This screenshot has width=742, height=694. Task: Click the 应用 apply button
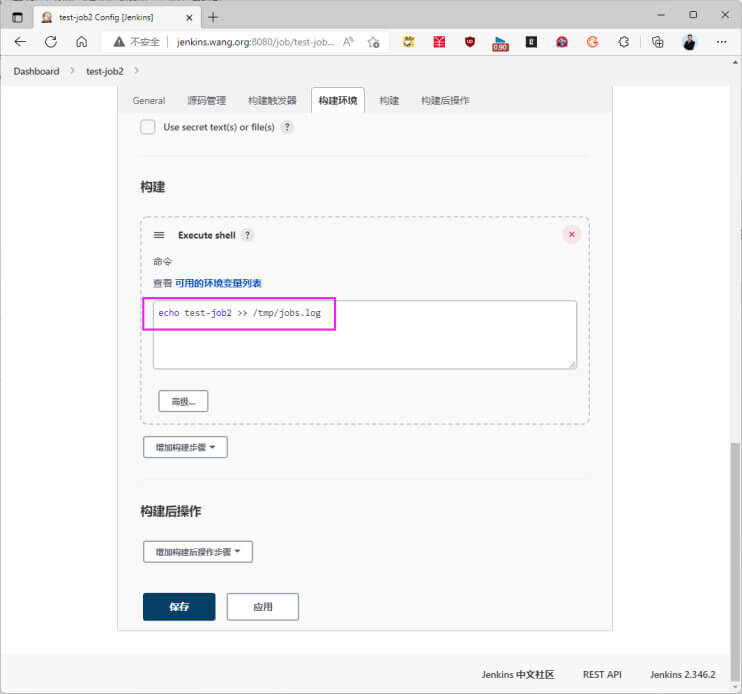pyautogui.click(x=263, y=606)
